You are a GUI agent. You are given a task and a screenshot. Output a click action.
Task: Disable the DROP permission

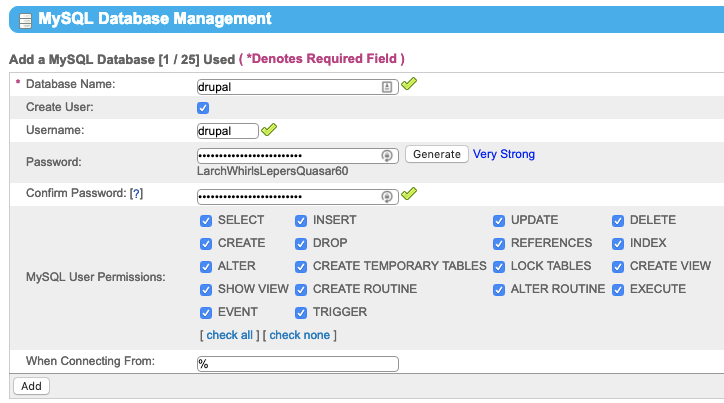click(301, 243)
